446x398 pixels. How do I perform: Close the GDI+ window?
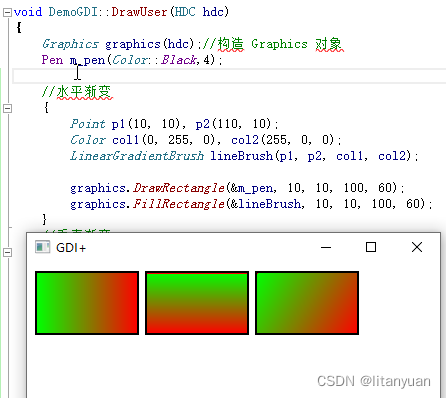coord(417,247)
